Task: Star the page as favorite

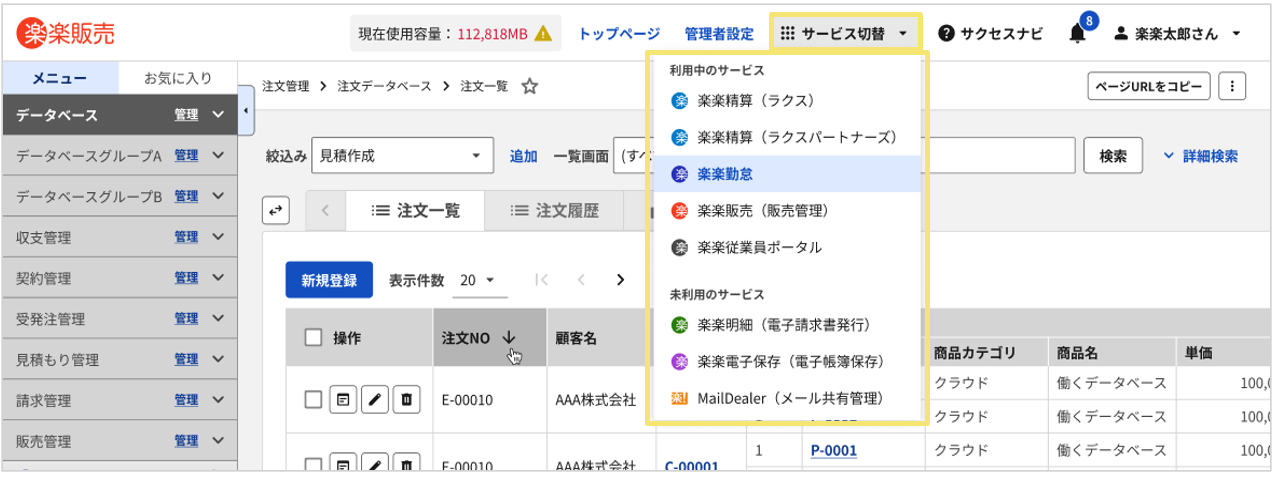Action: point(530,87)
